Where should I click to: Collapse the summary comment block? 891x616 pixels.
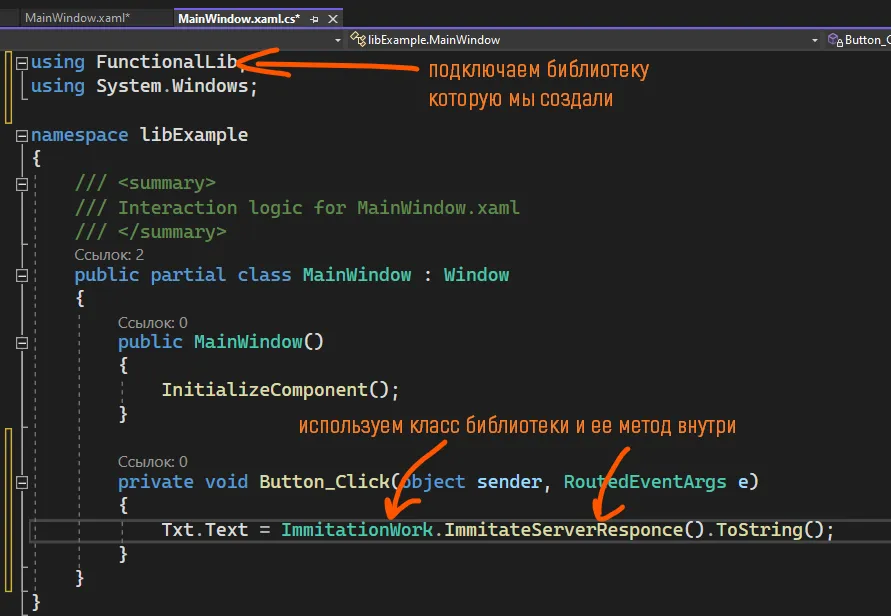click(22, 184)
